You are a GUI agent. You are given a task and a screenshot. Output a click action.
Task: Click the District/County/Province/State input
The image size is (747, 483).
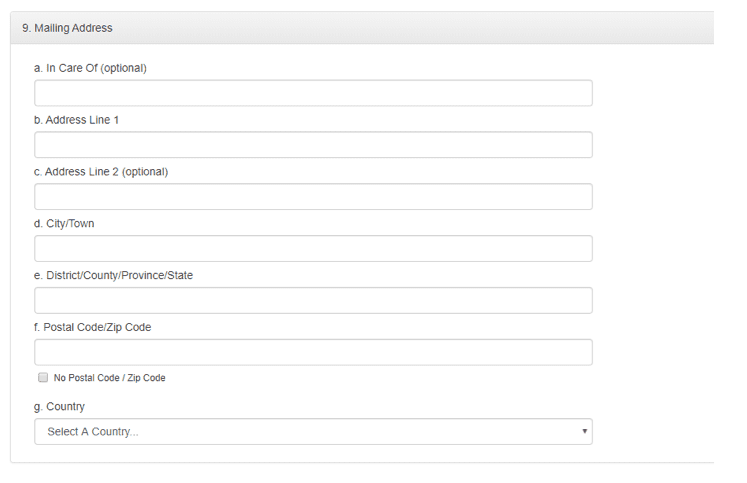[313, 301]
